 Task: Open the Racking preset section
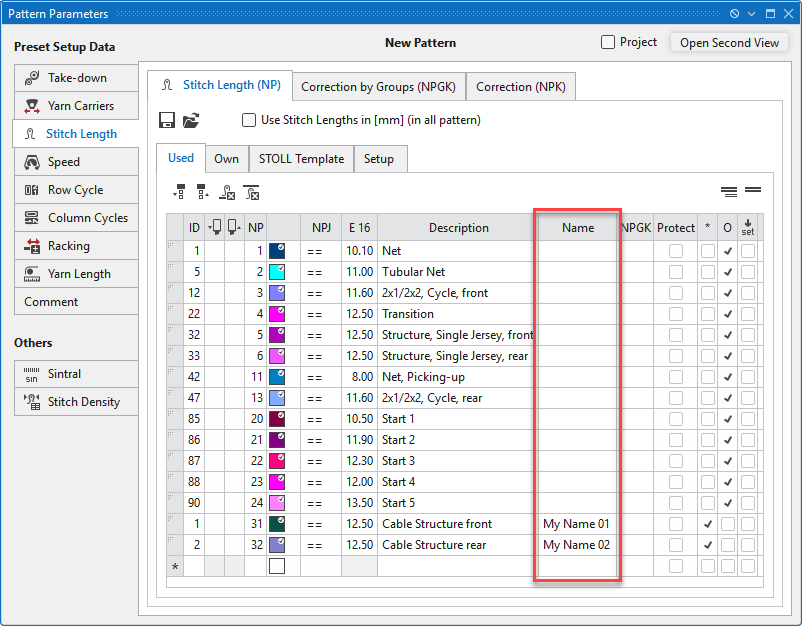(77, 246)
